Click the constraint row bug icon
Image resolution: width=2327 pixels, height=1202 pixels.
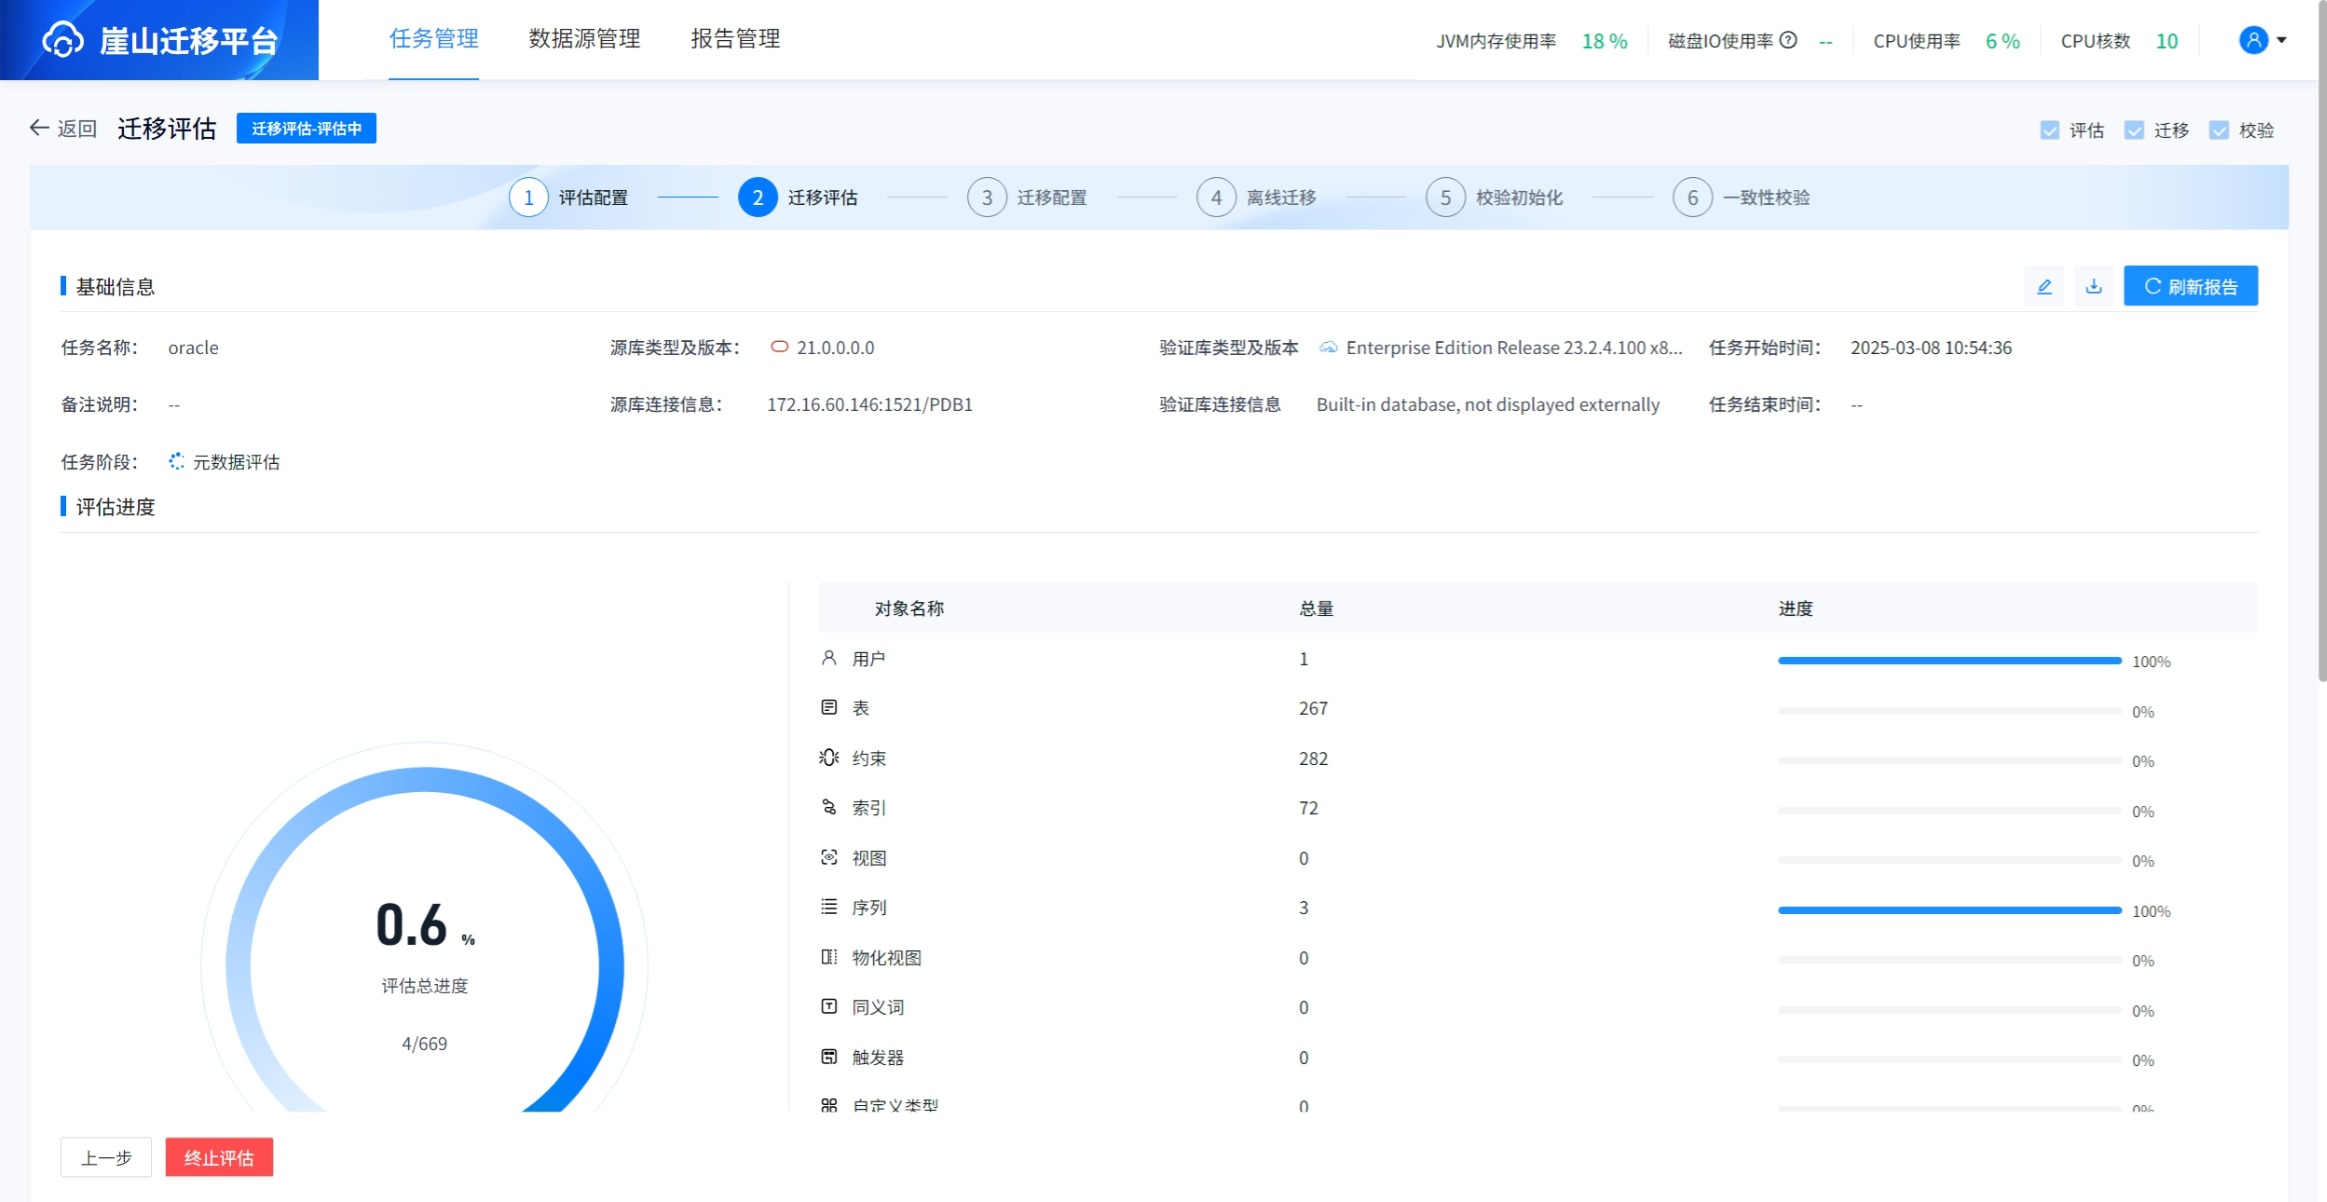point(828,757)
